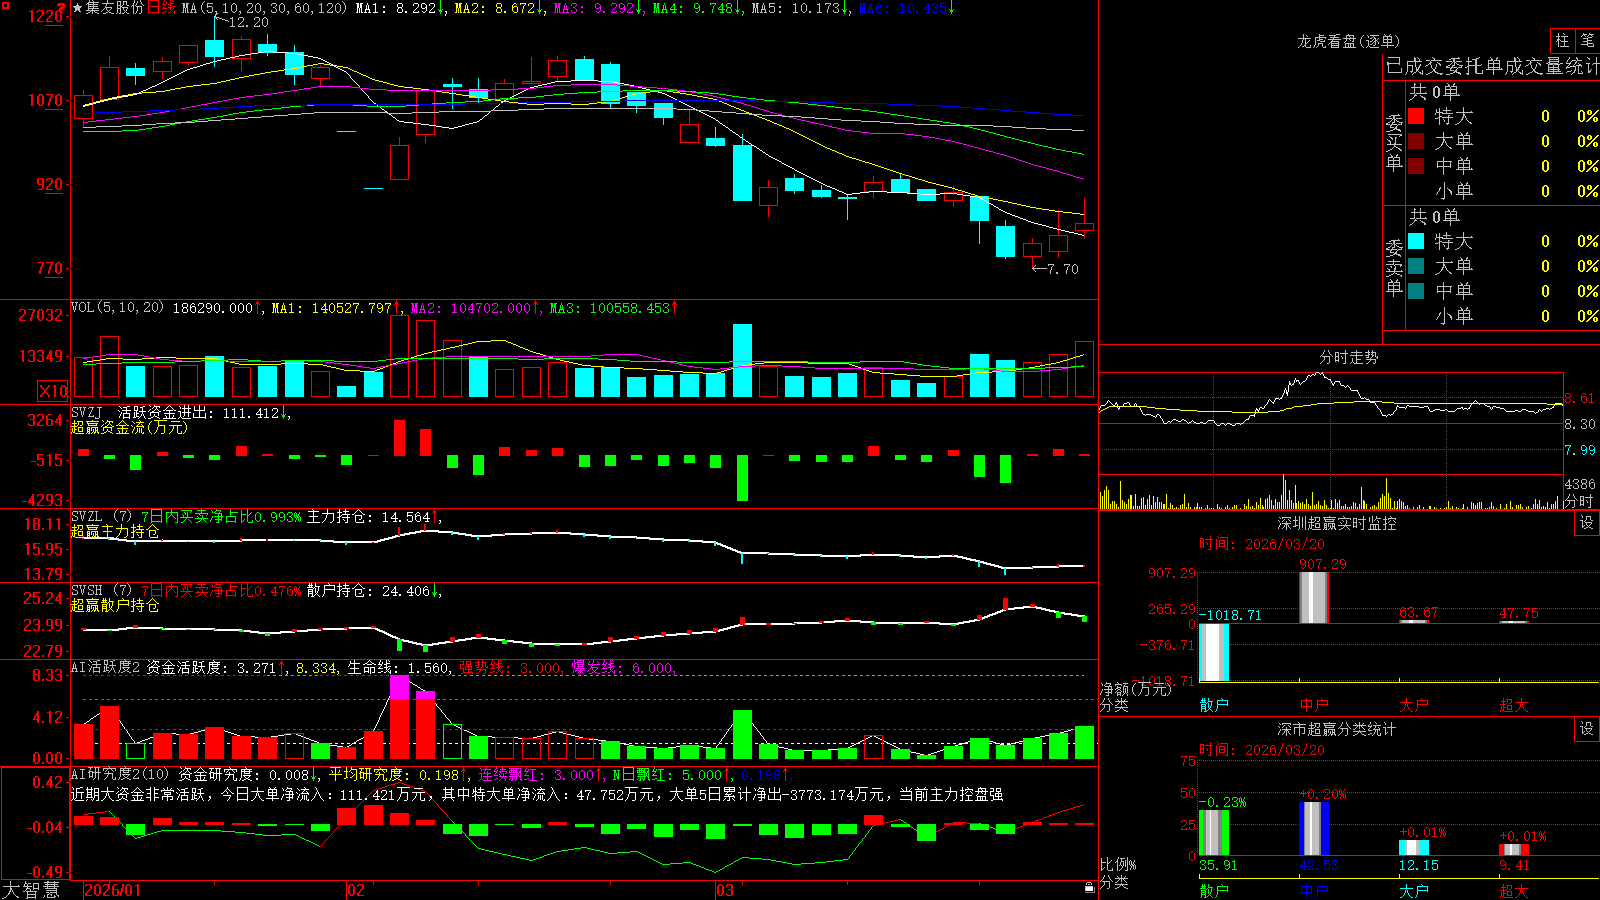Click the 超赢散户持仓 label
The height and width of the screenshot is (900, 1600).
[x=115, y=606]
